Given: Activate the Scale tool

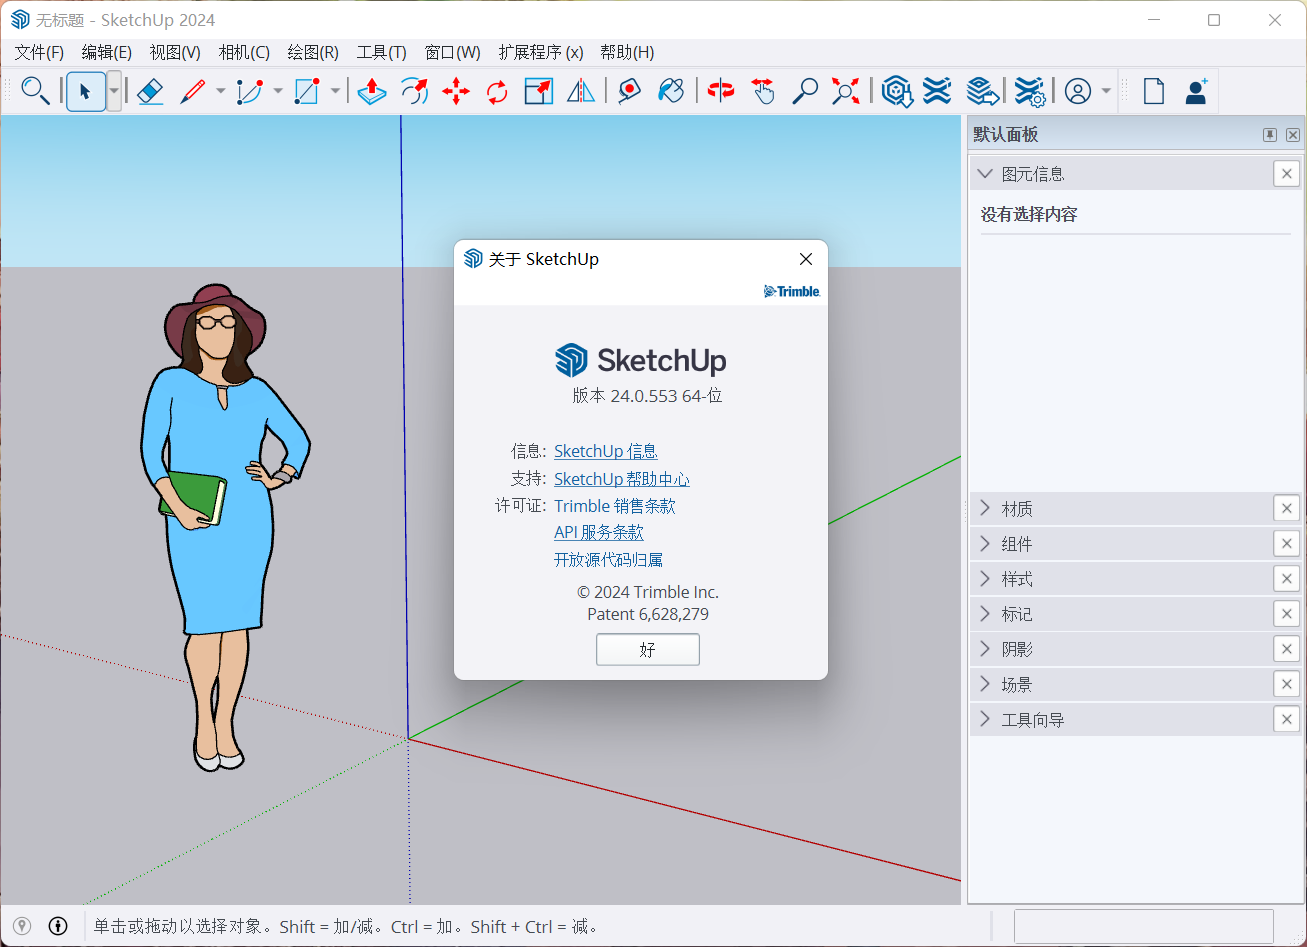Looking at the screenshot, I should [x=539, y=92].
